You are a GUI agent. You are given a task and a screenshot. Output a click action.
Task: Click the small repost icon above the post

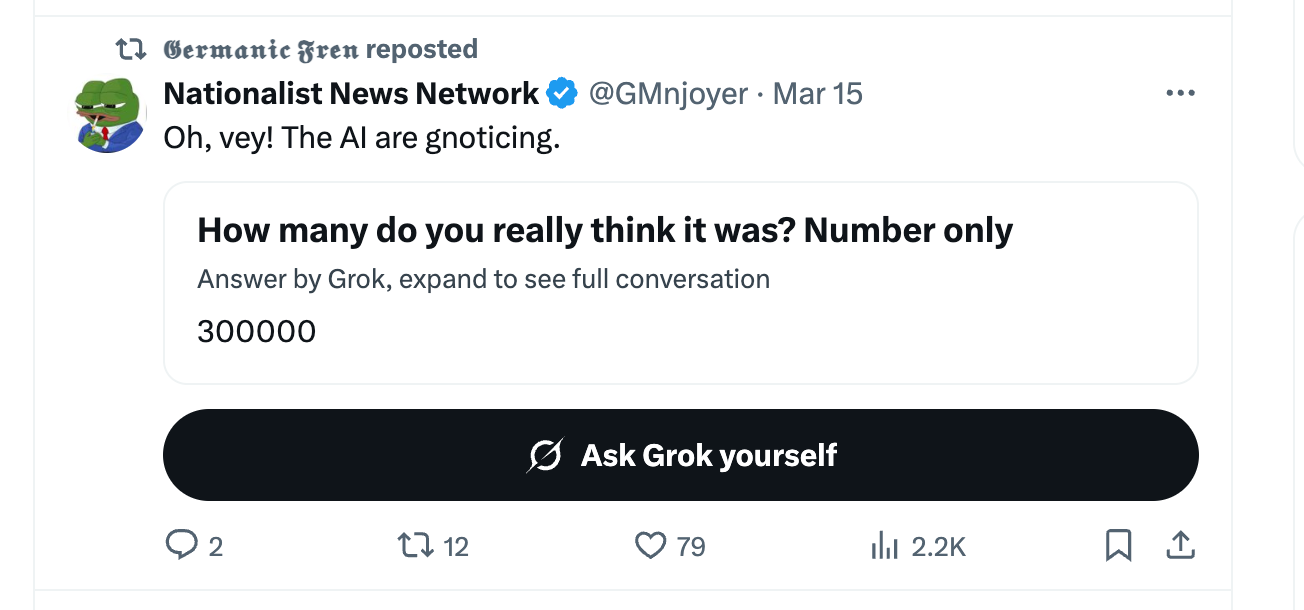click(x=132, y=49)
